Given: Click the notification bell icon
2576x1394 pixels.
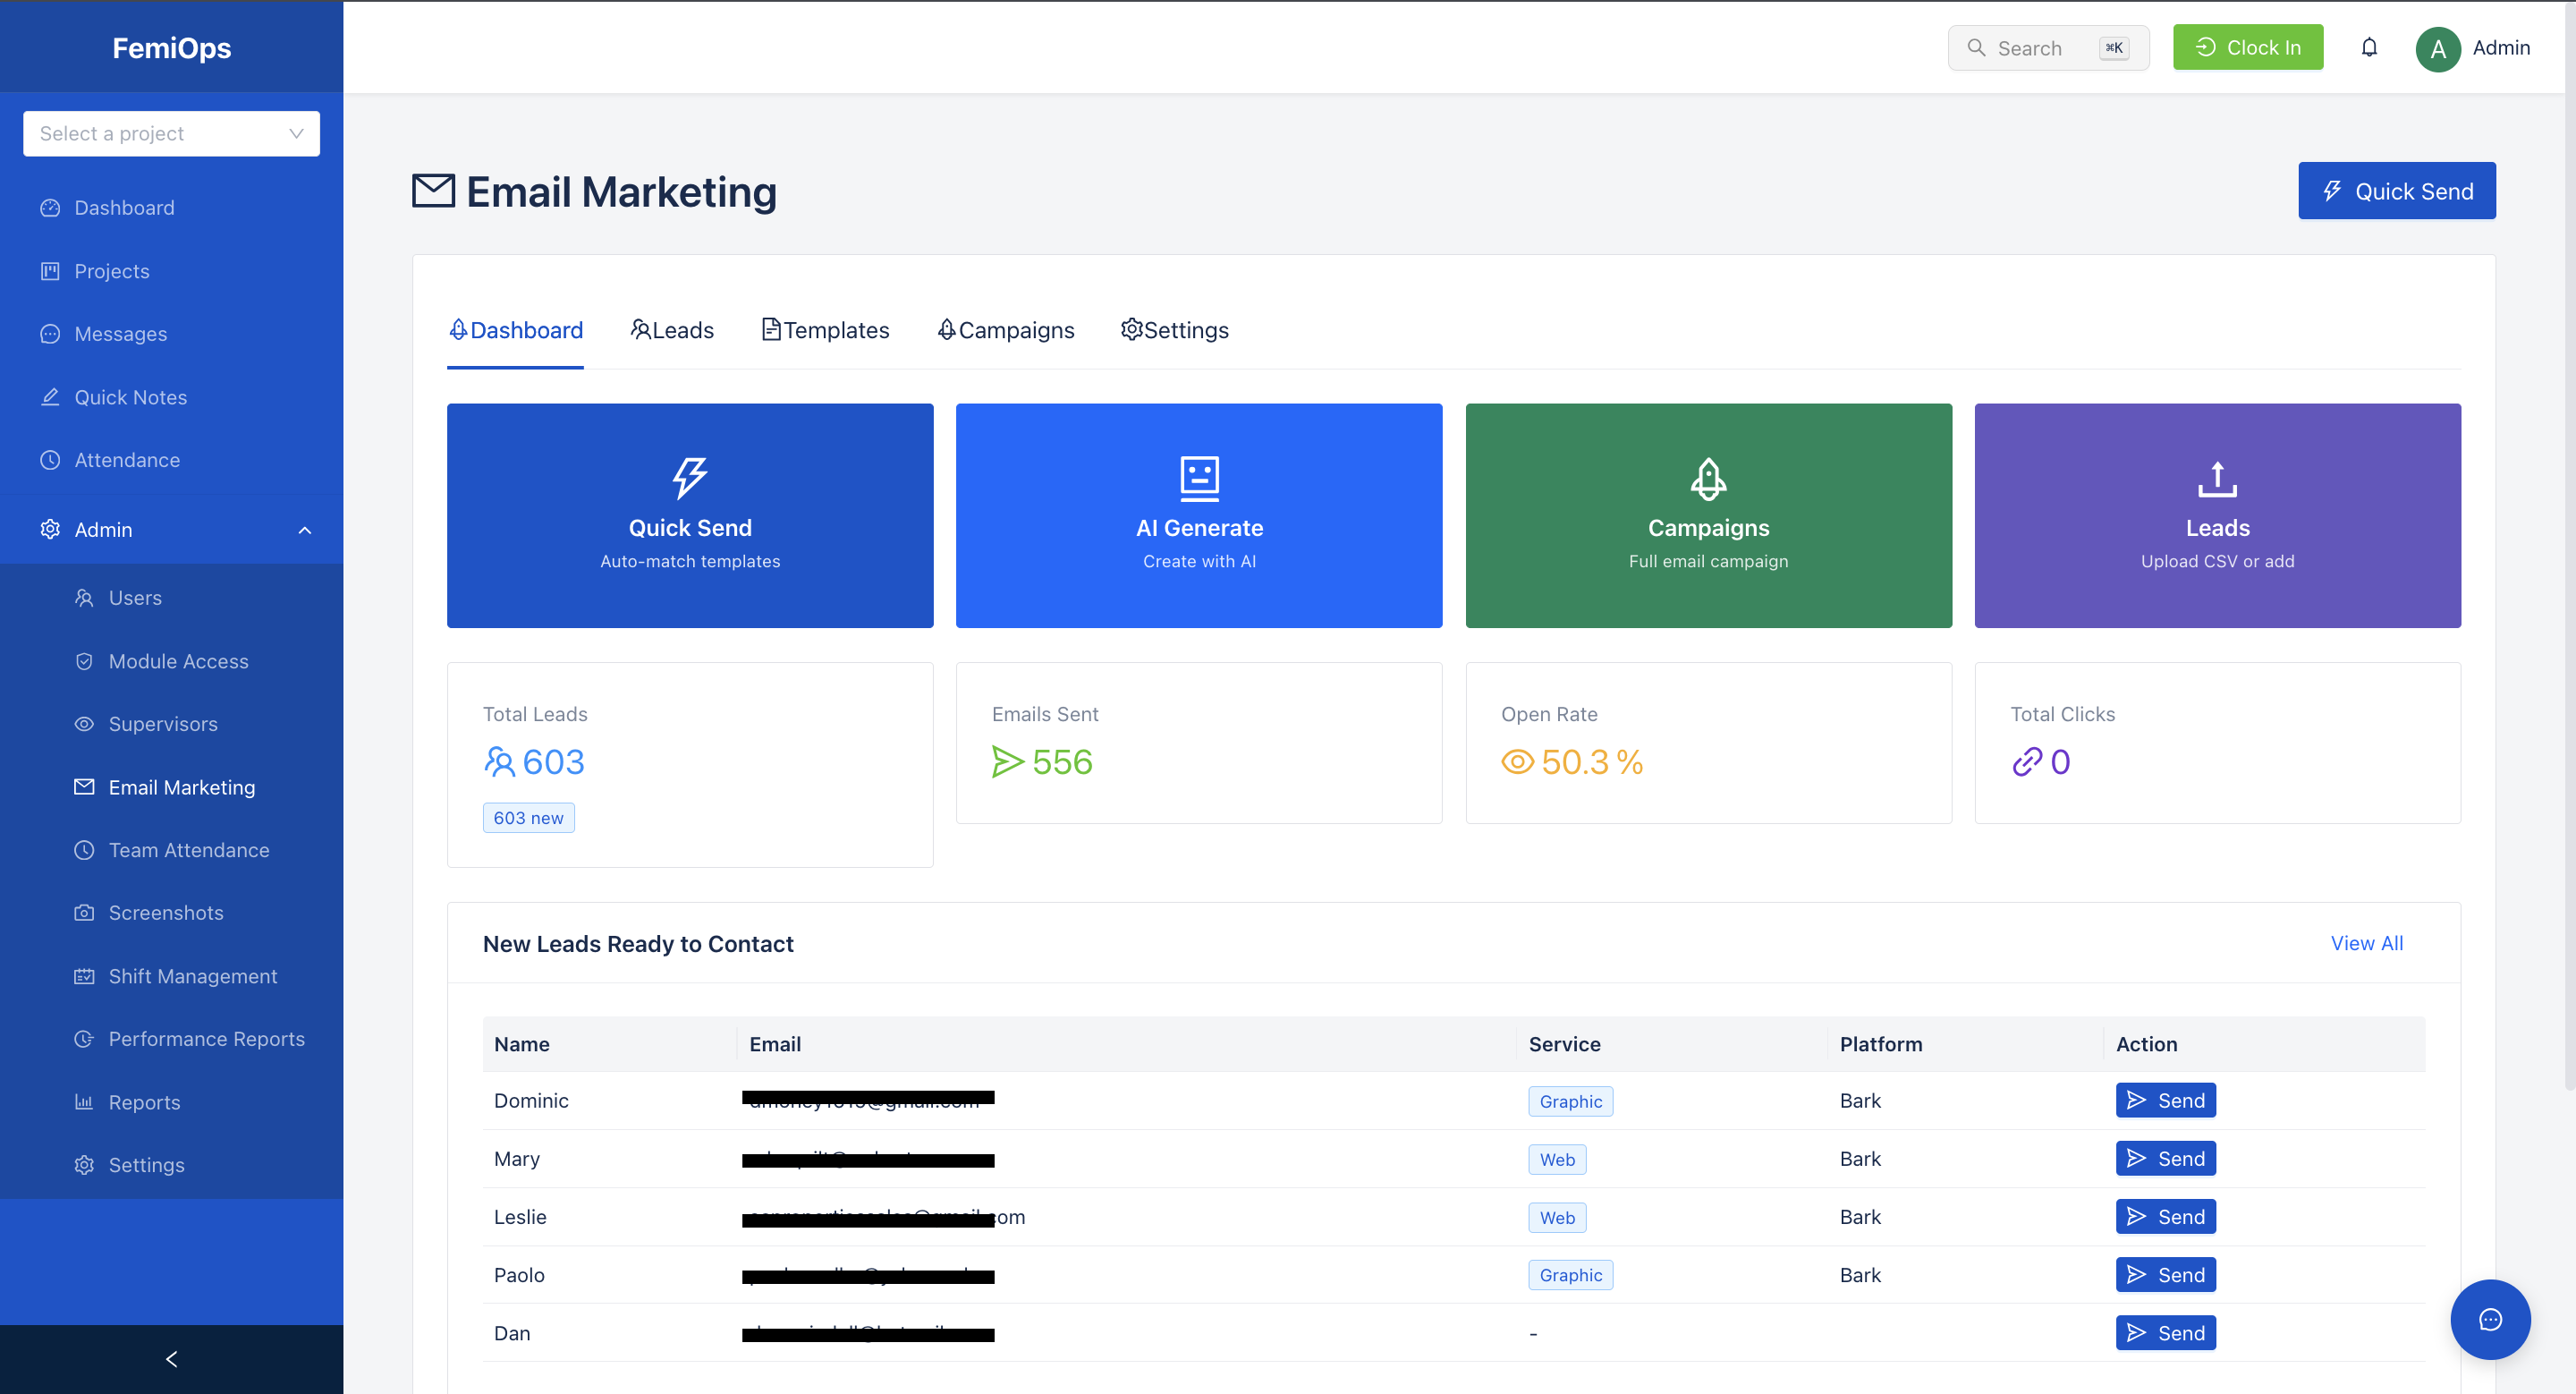Looking at the screenshot, I should [2368, 47].
